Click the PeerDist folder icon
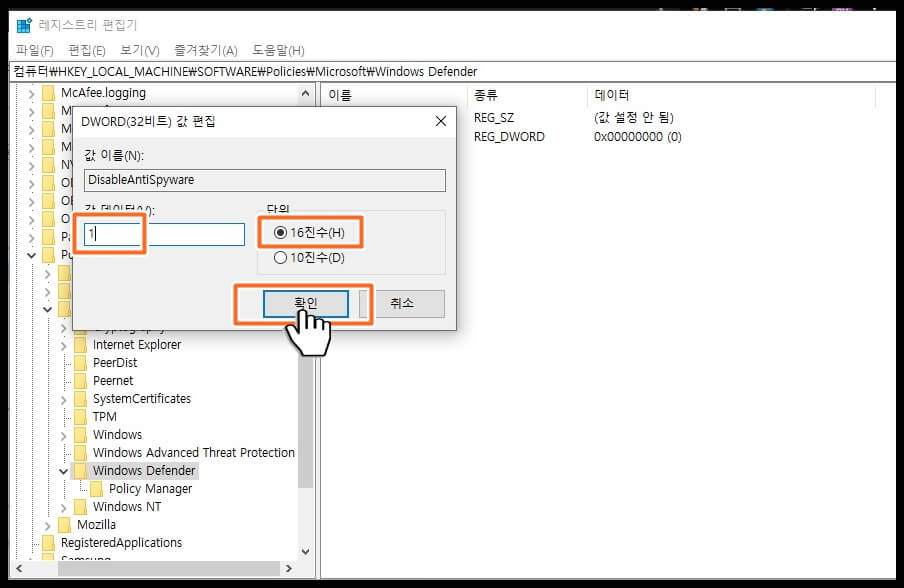 [81, 363]
